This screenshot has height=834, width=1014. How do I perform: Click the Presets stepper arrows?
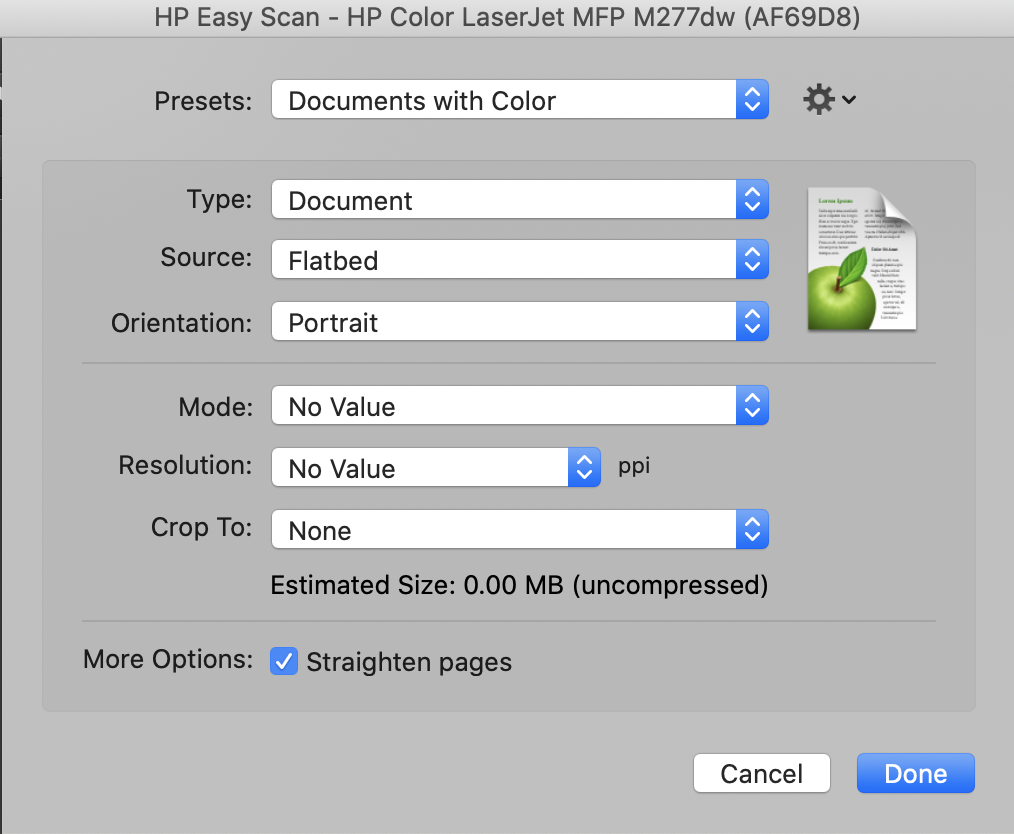pos(752,99)
